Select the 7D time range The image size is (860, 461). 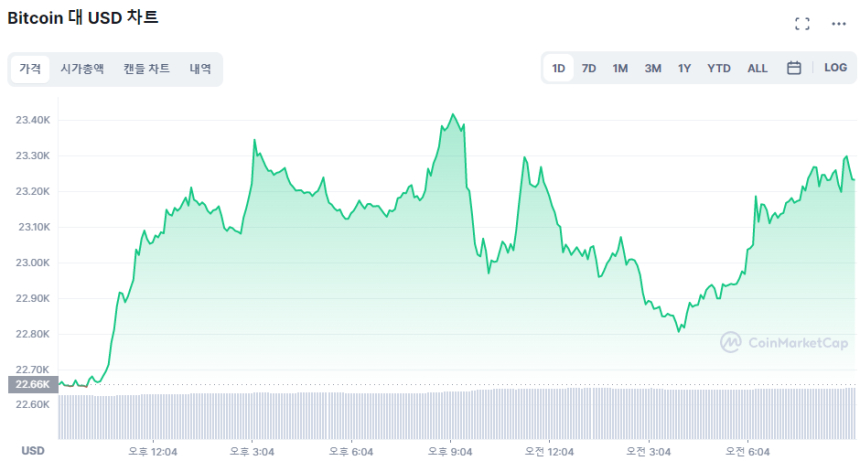point(589,69)
